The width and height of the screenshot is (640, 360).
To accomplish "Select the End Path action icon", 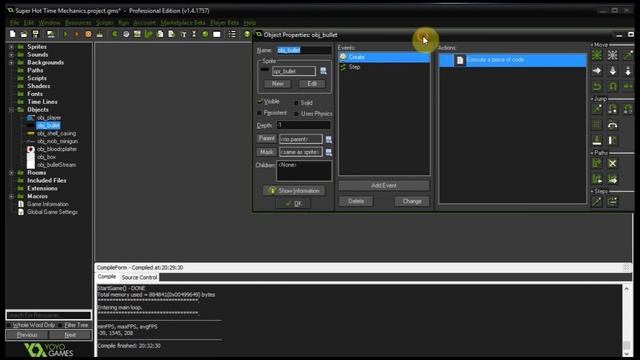I will (613, 163).
